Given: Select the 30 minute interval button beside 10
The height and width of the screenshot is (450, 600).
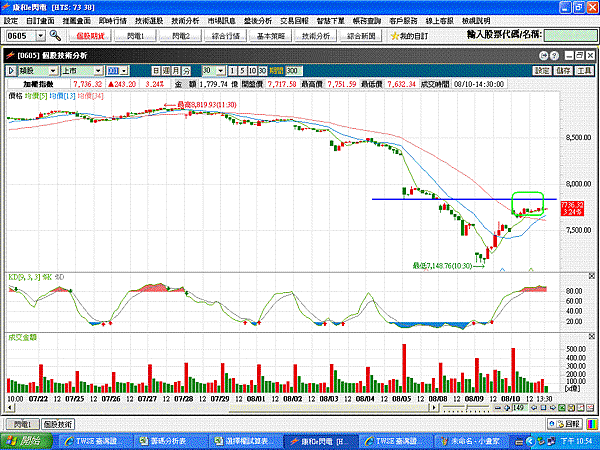Looking at the screenshot, I should tap(262, 71).
